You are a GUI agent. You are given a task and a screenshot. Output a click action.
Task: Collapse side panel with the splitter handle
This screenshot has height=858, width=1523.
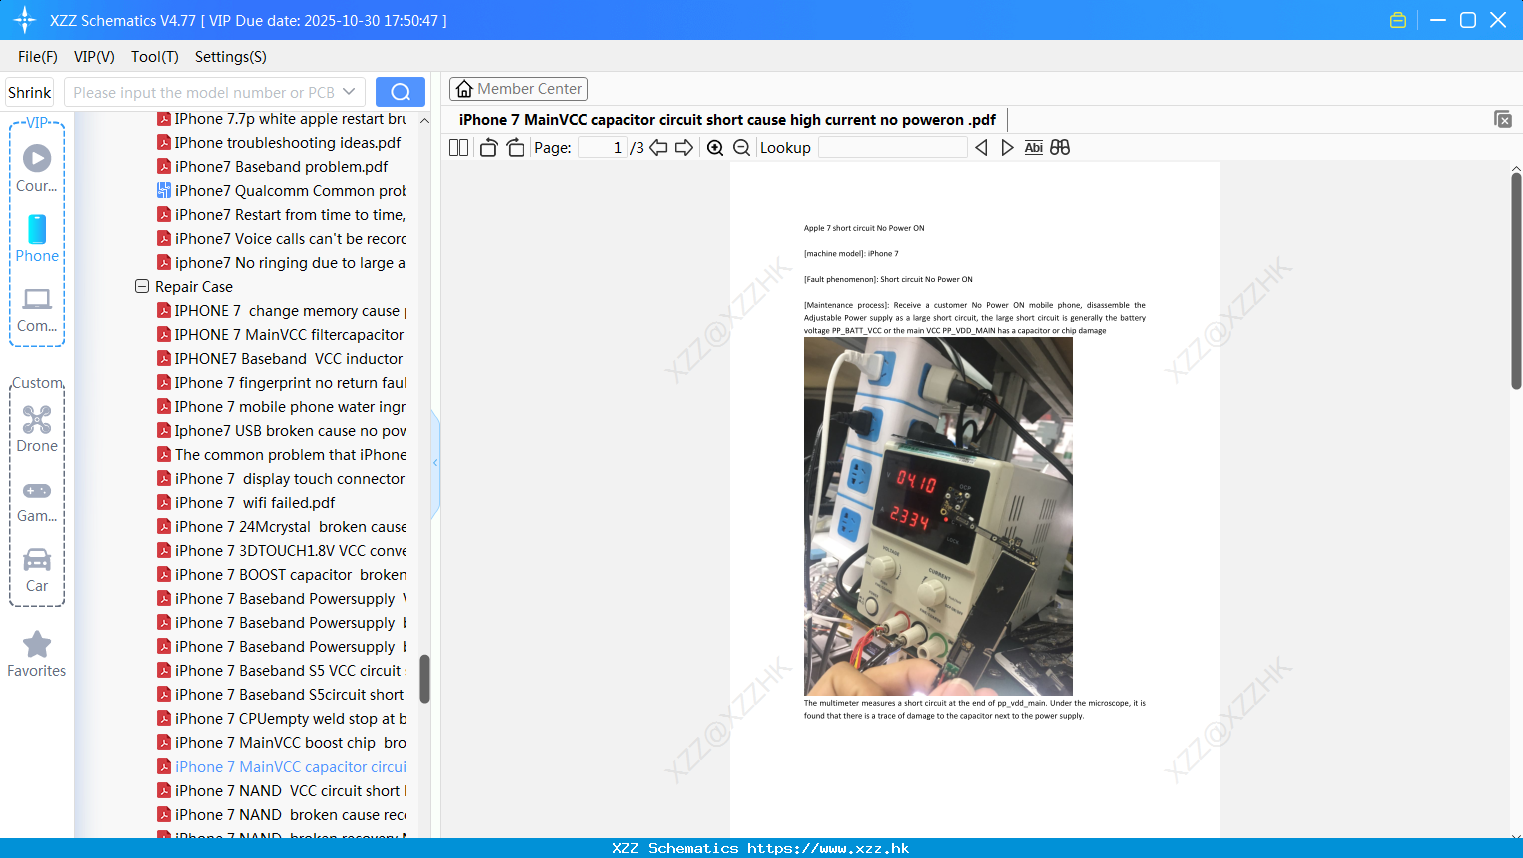[435, 463]
